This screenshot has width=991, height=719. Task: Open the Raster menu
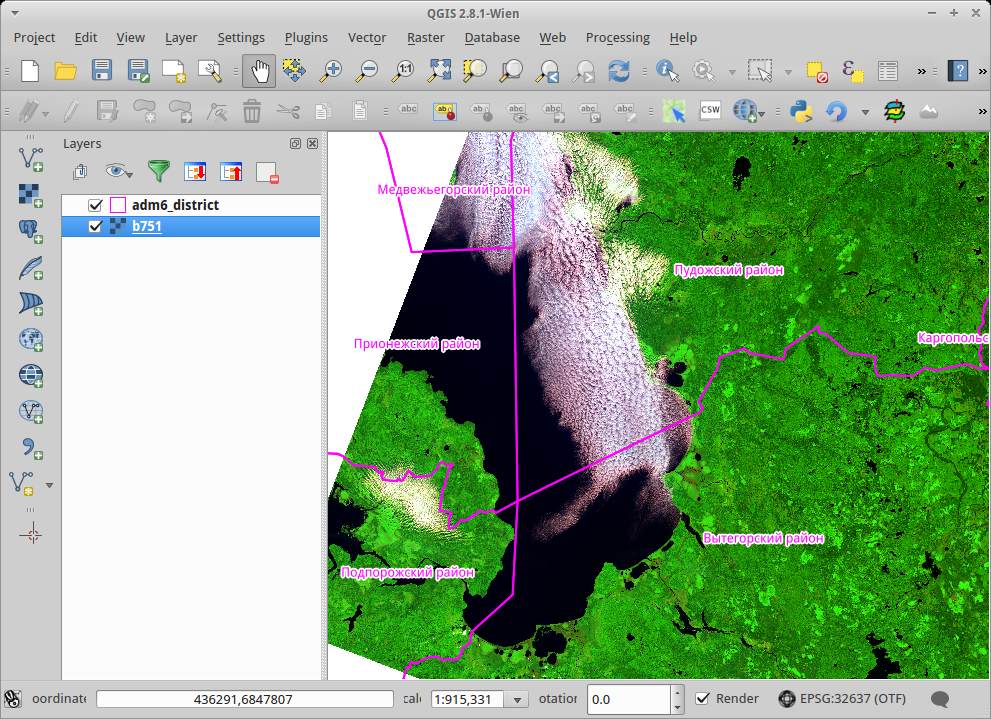[425, 37]
